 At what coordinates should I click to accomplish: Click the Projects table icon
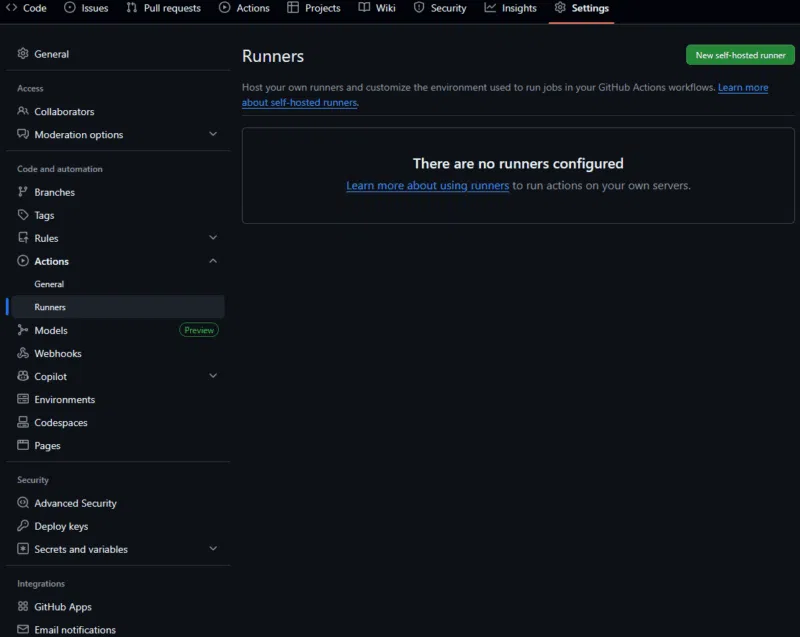[x=293, y=8]
